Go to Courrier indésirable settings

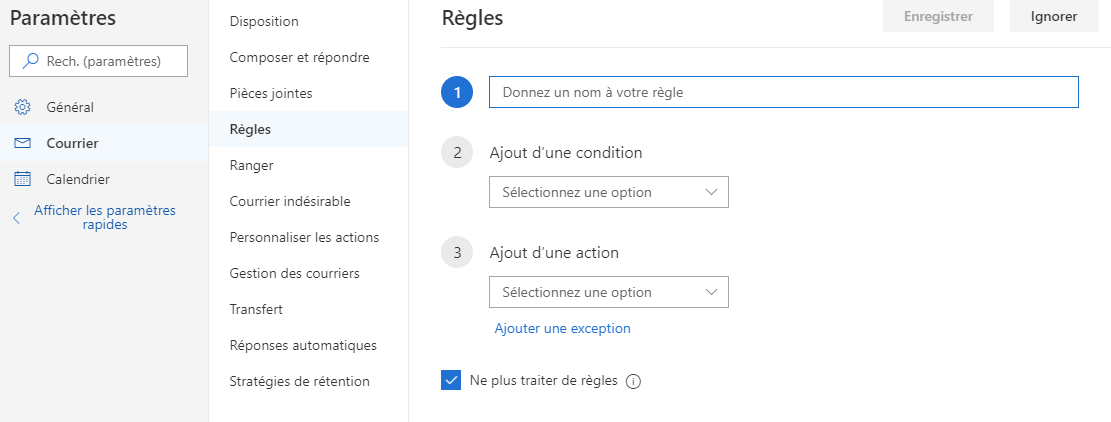(289, 201)
